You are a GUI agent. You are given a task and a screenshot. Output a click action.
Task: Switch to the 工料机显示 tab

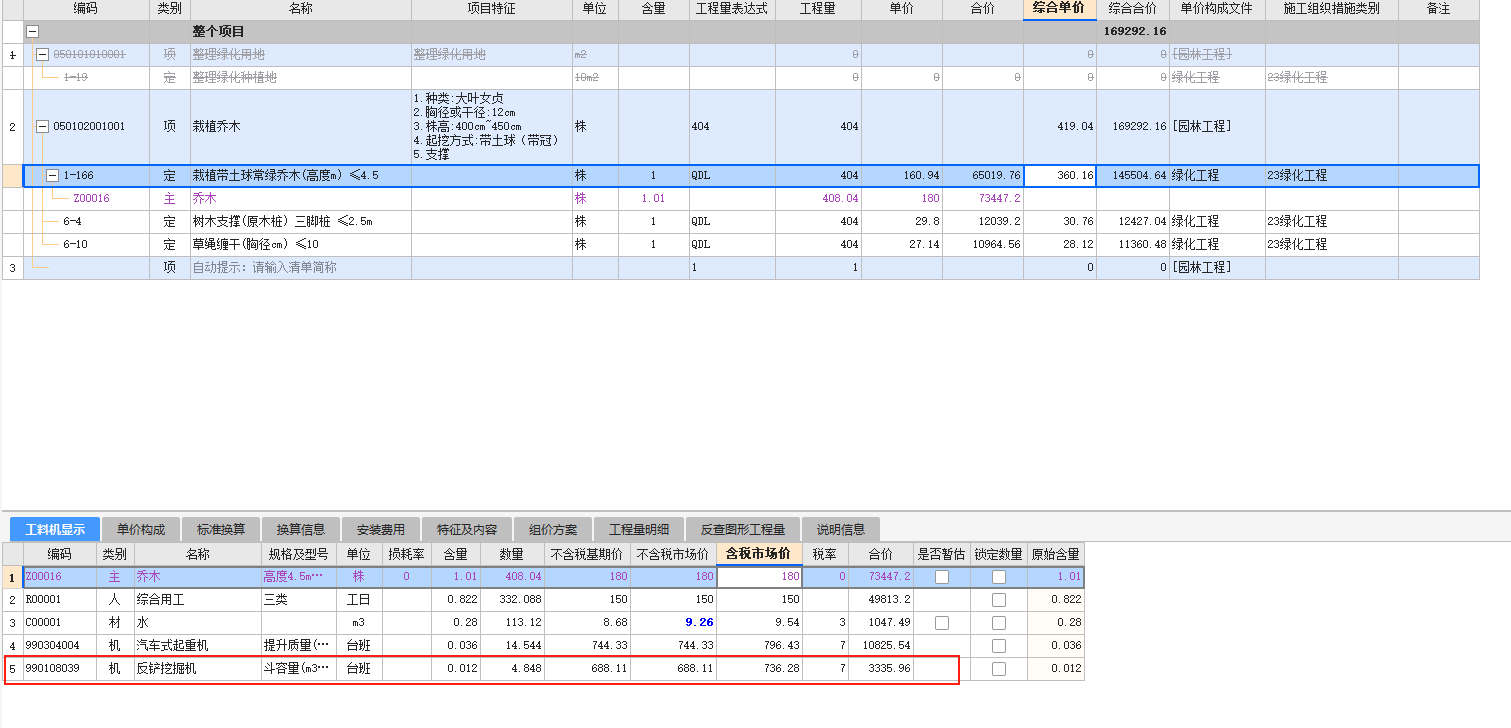[x=55, y=530]
